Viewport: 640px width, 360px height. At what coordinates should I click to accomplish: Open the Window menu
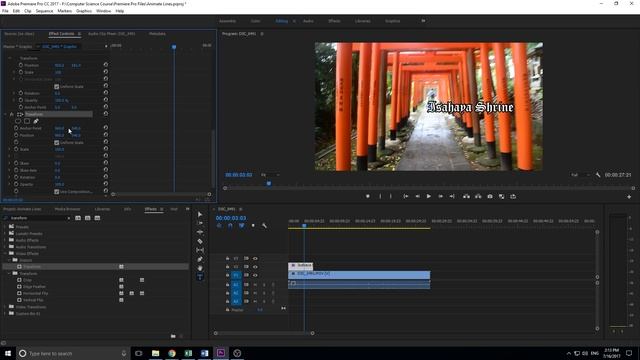pos(103,11)
